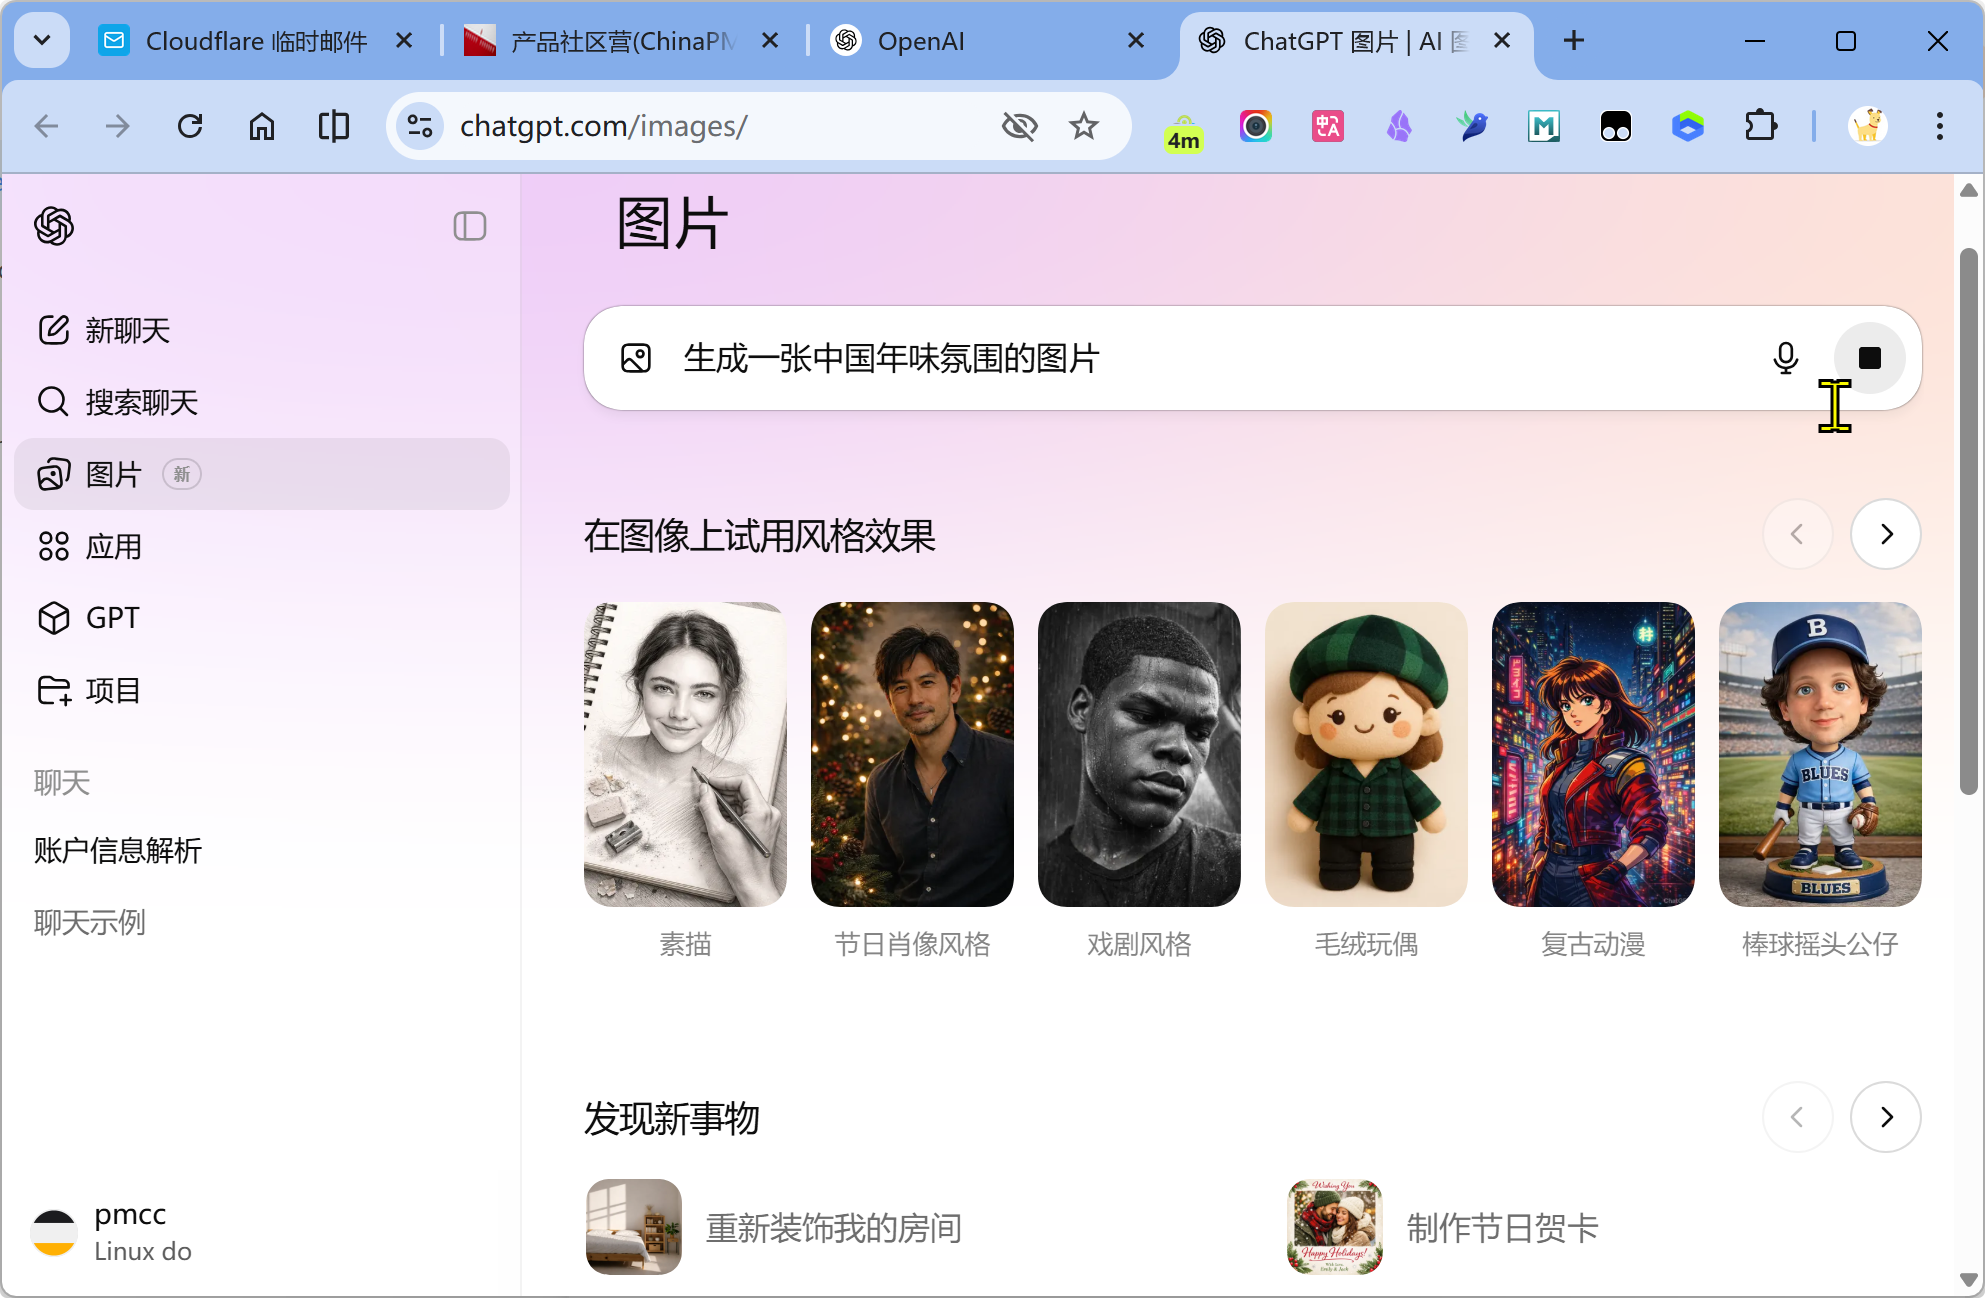Toggle the browser split view icon

point(333,126)
